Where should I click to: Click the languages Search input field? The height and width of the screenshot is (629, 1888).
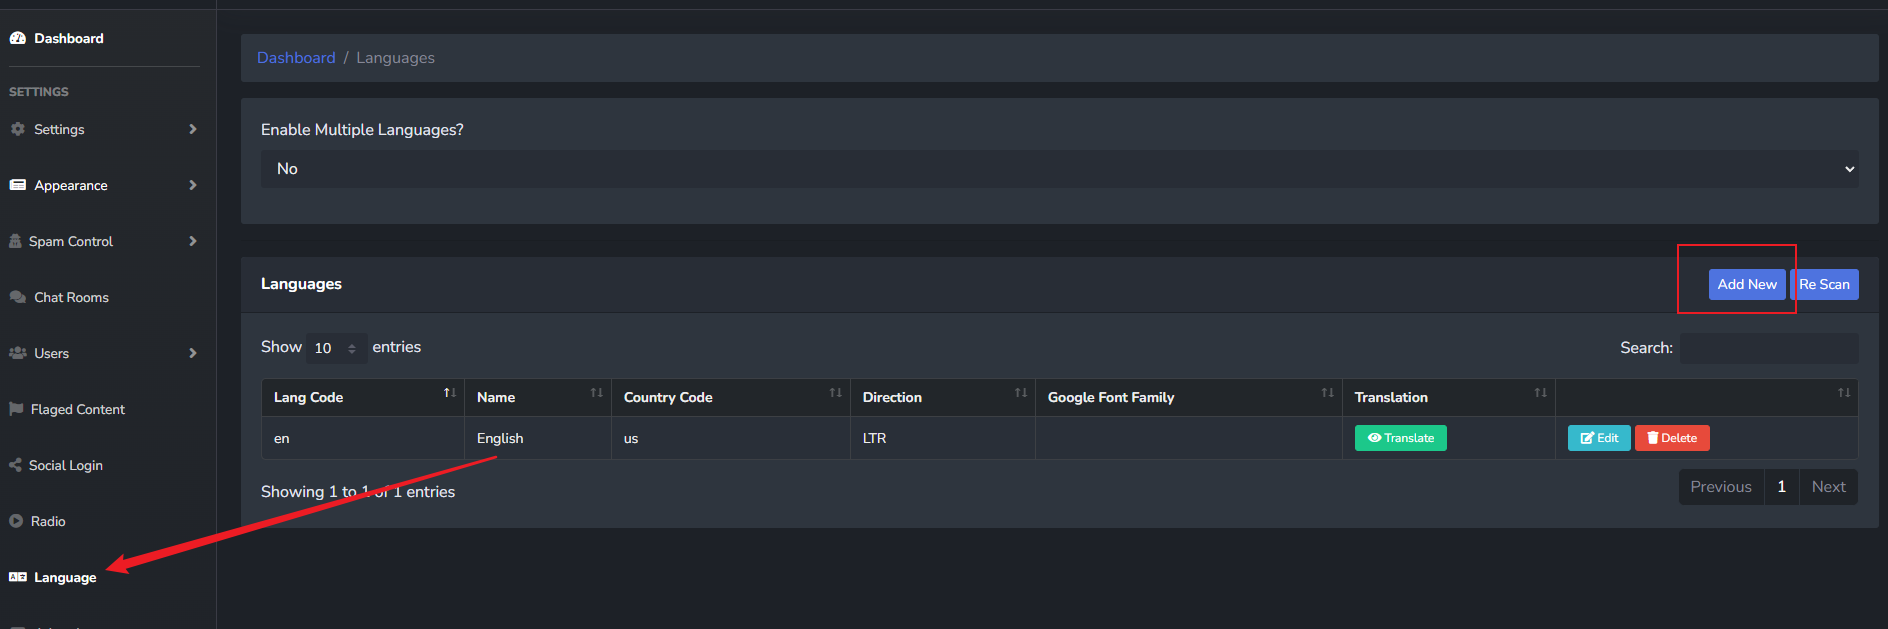[1768, 348]
